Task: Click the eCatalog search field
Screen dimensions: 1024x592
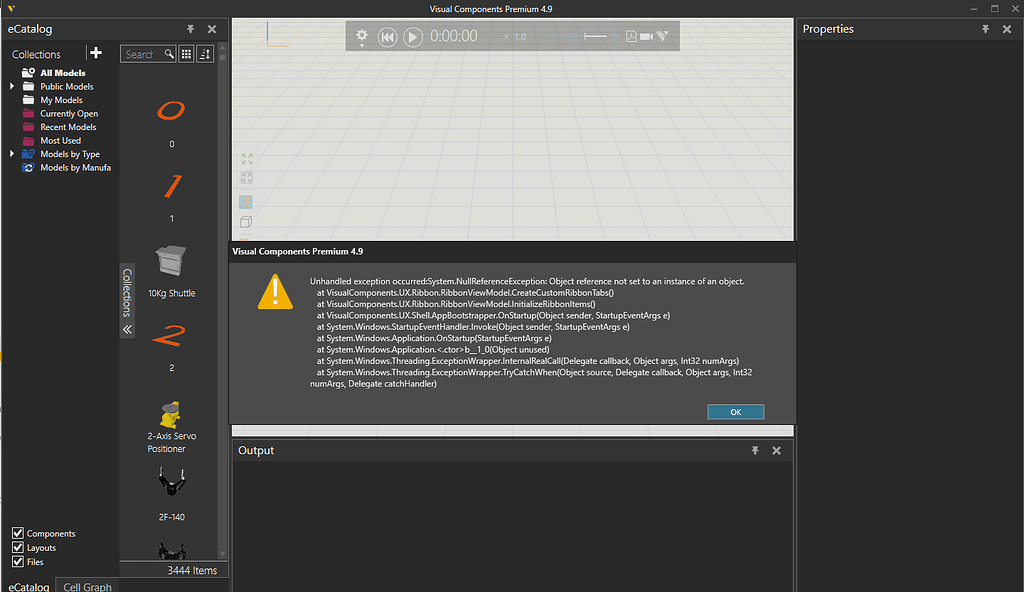Action: click(142, 54)
